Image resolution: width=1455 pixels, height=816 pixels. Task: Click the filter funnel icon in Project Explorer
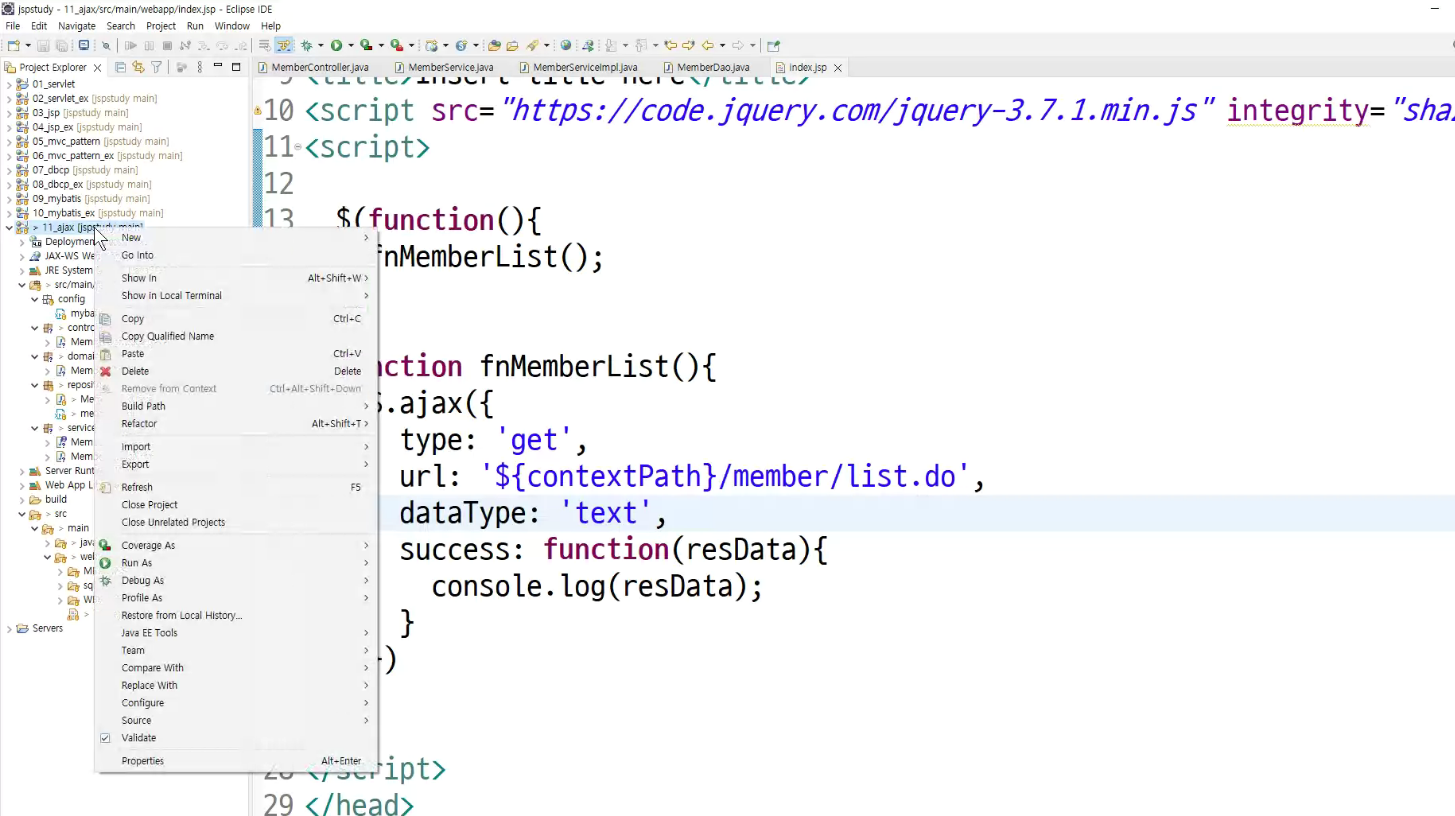point(156,67)
